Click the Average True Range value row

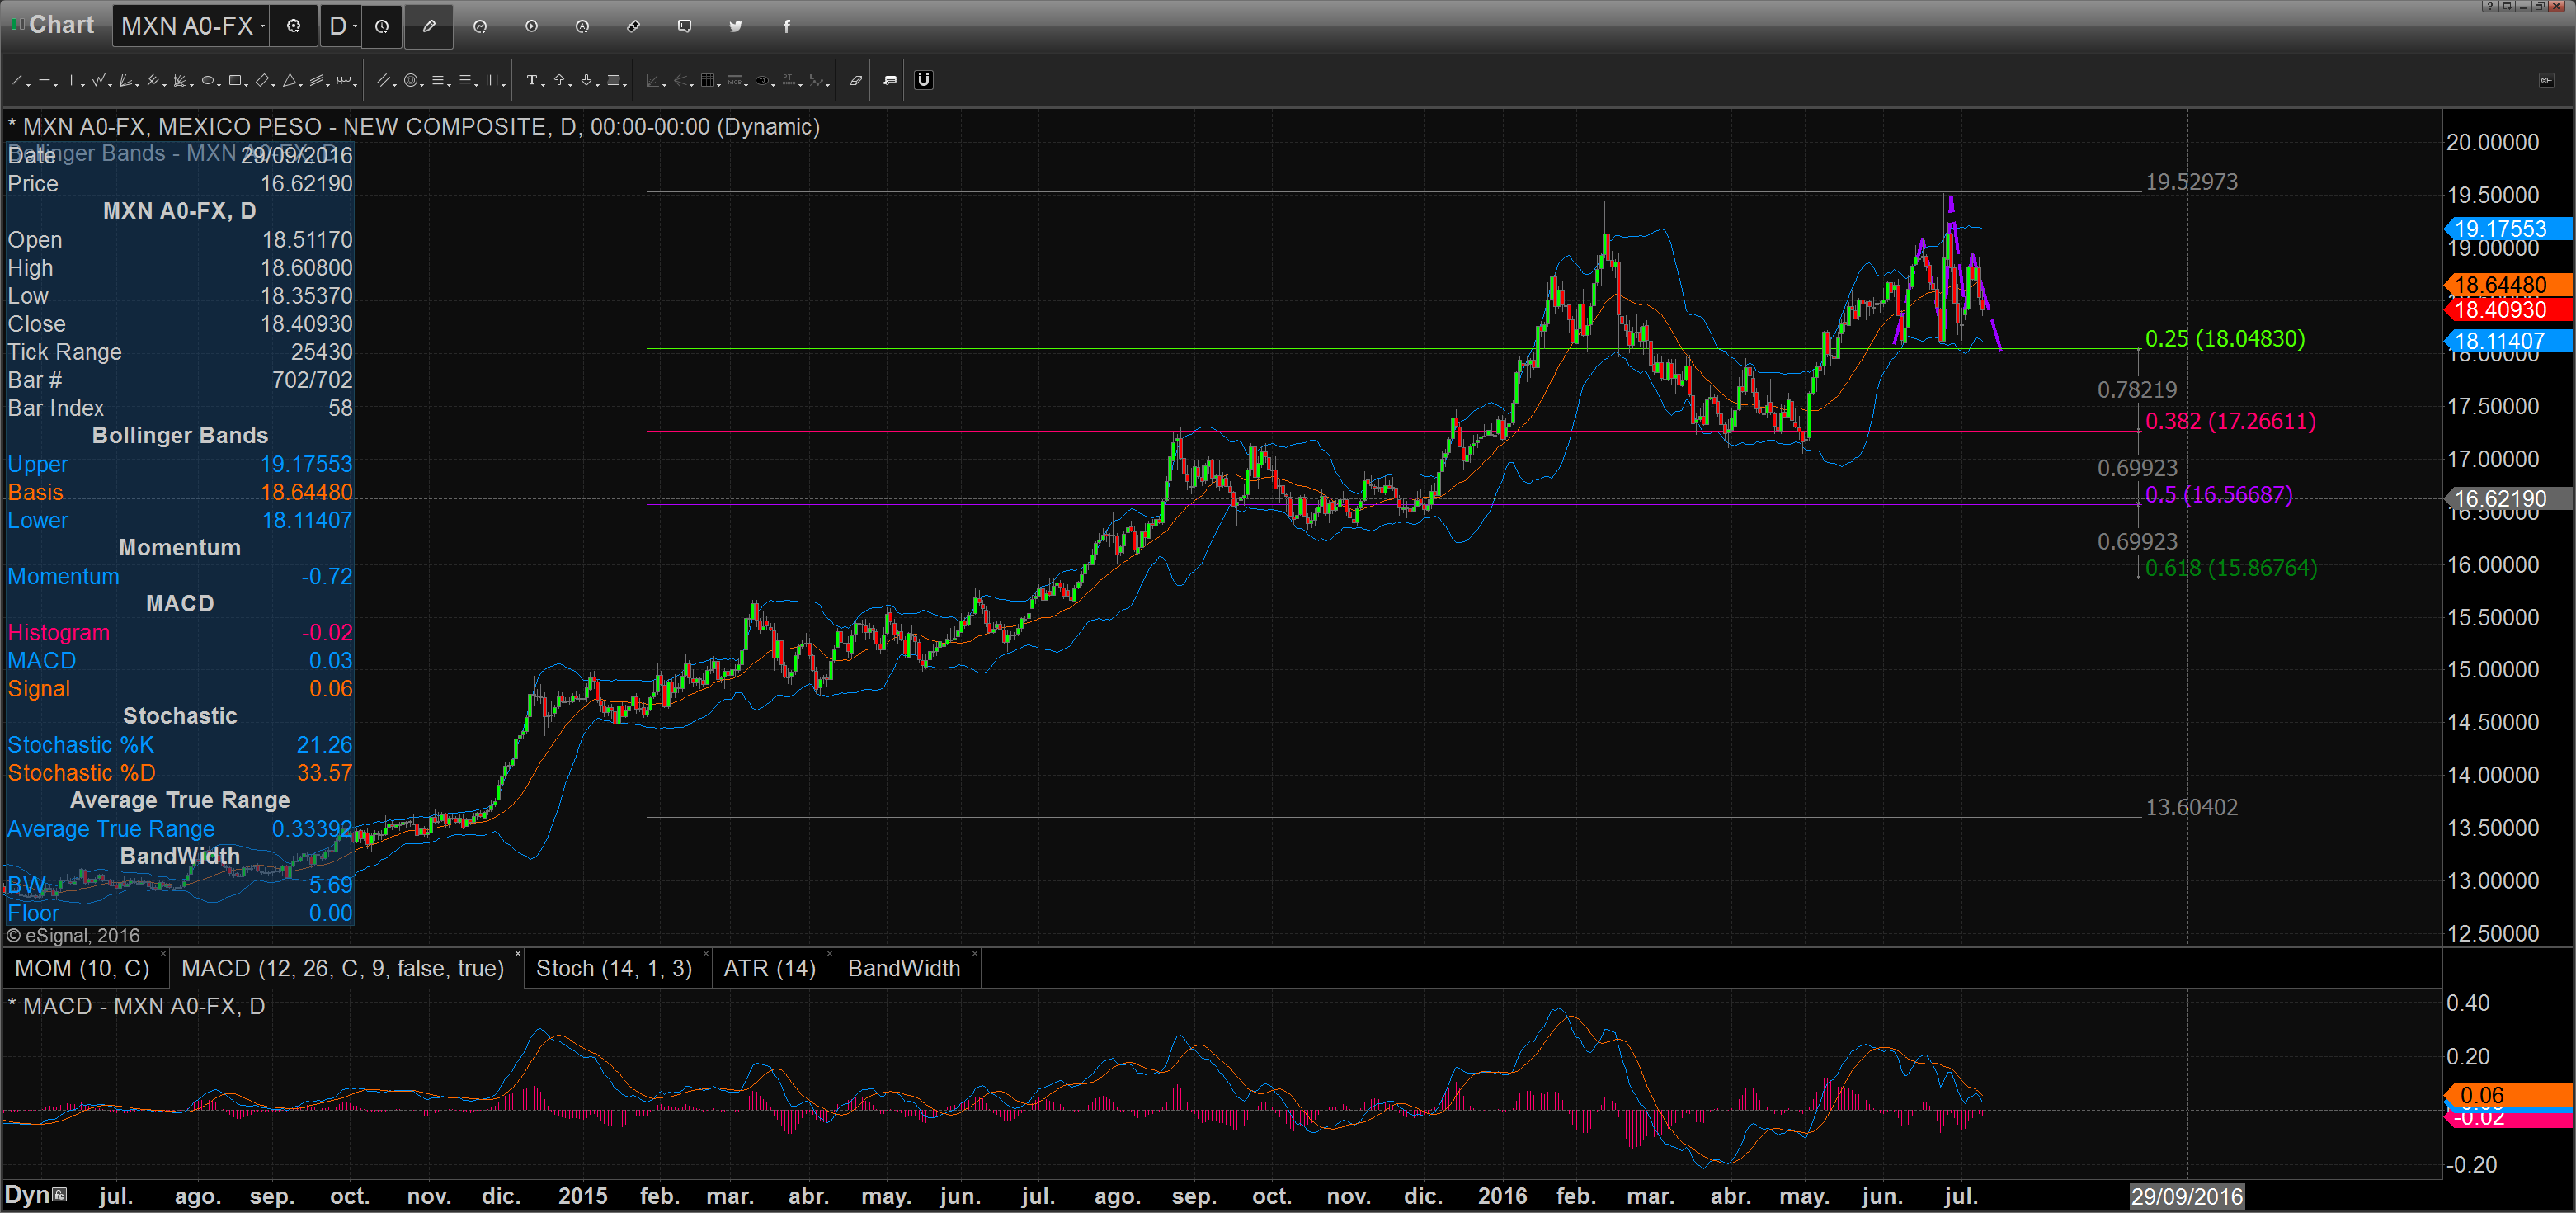click(x=180, y=829)
